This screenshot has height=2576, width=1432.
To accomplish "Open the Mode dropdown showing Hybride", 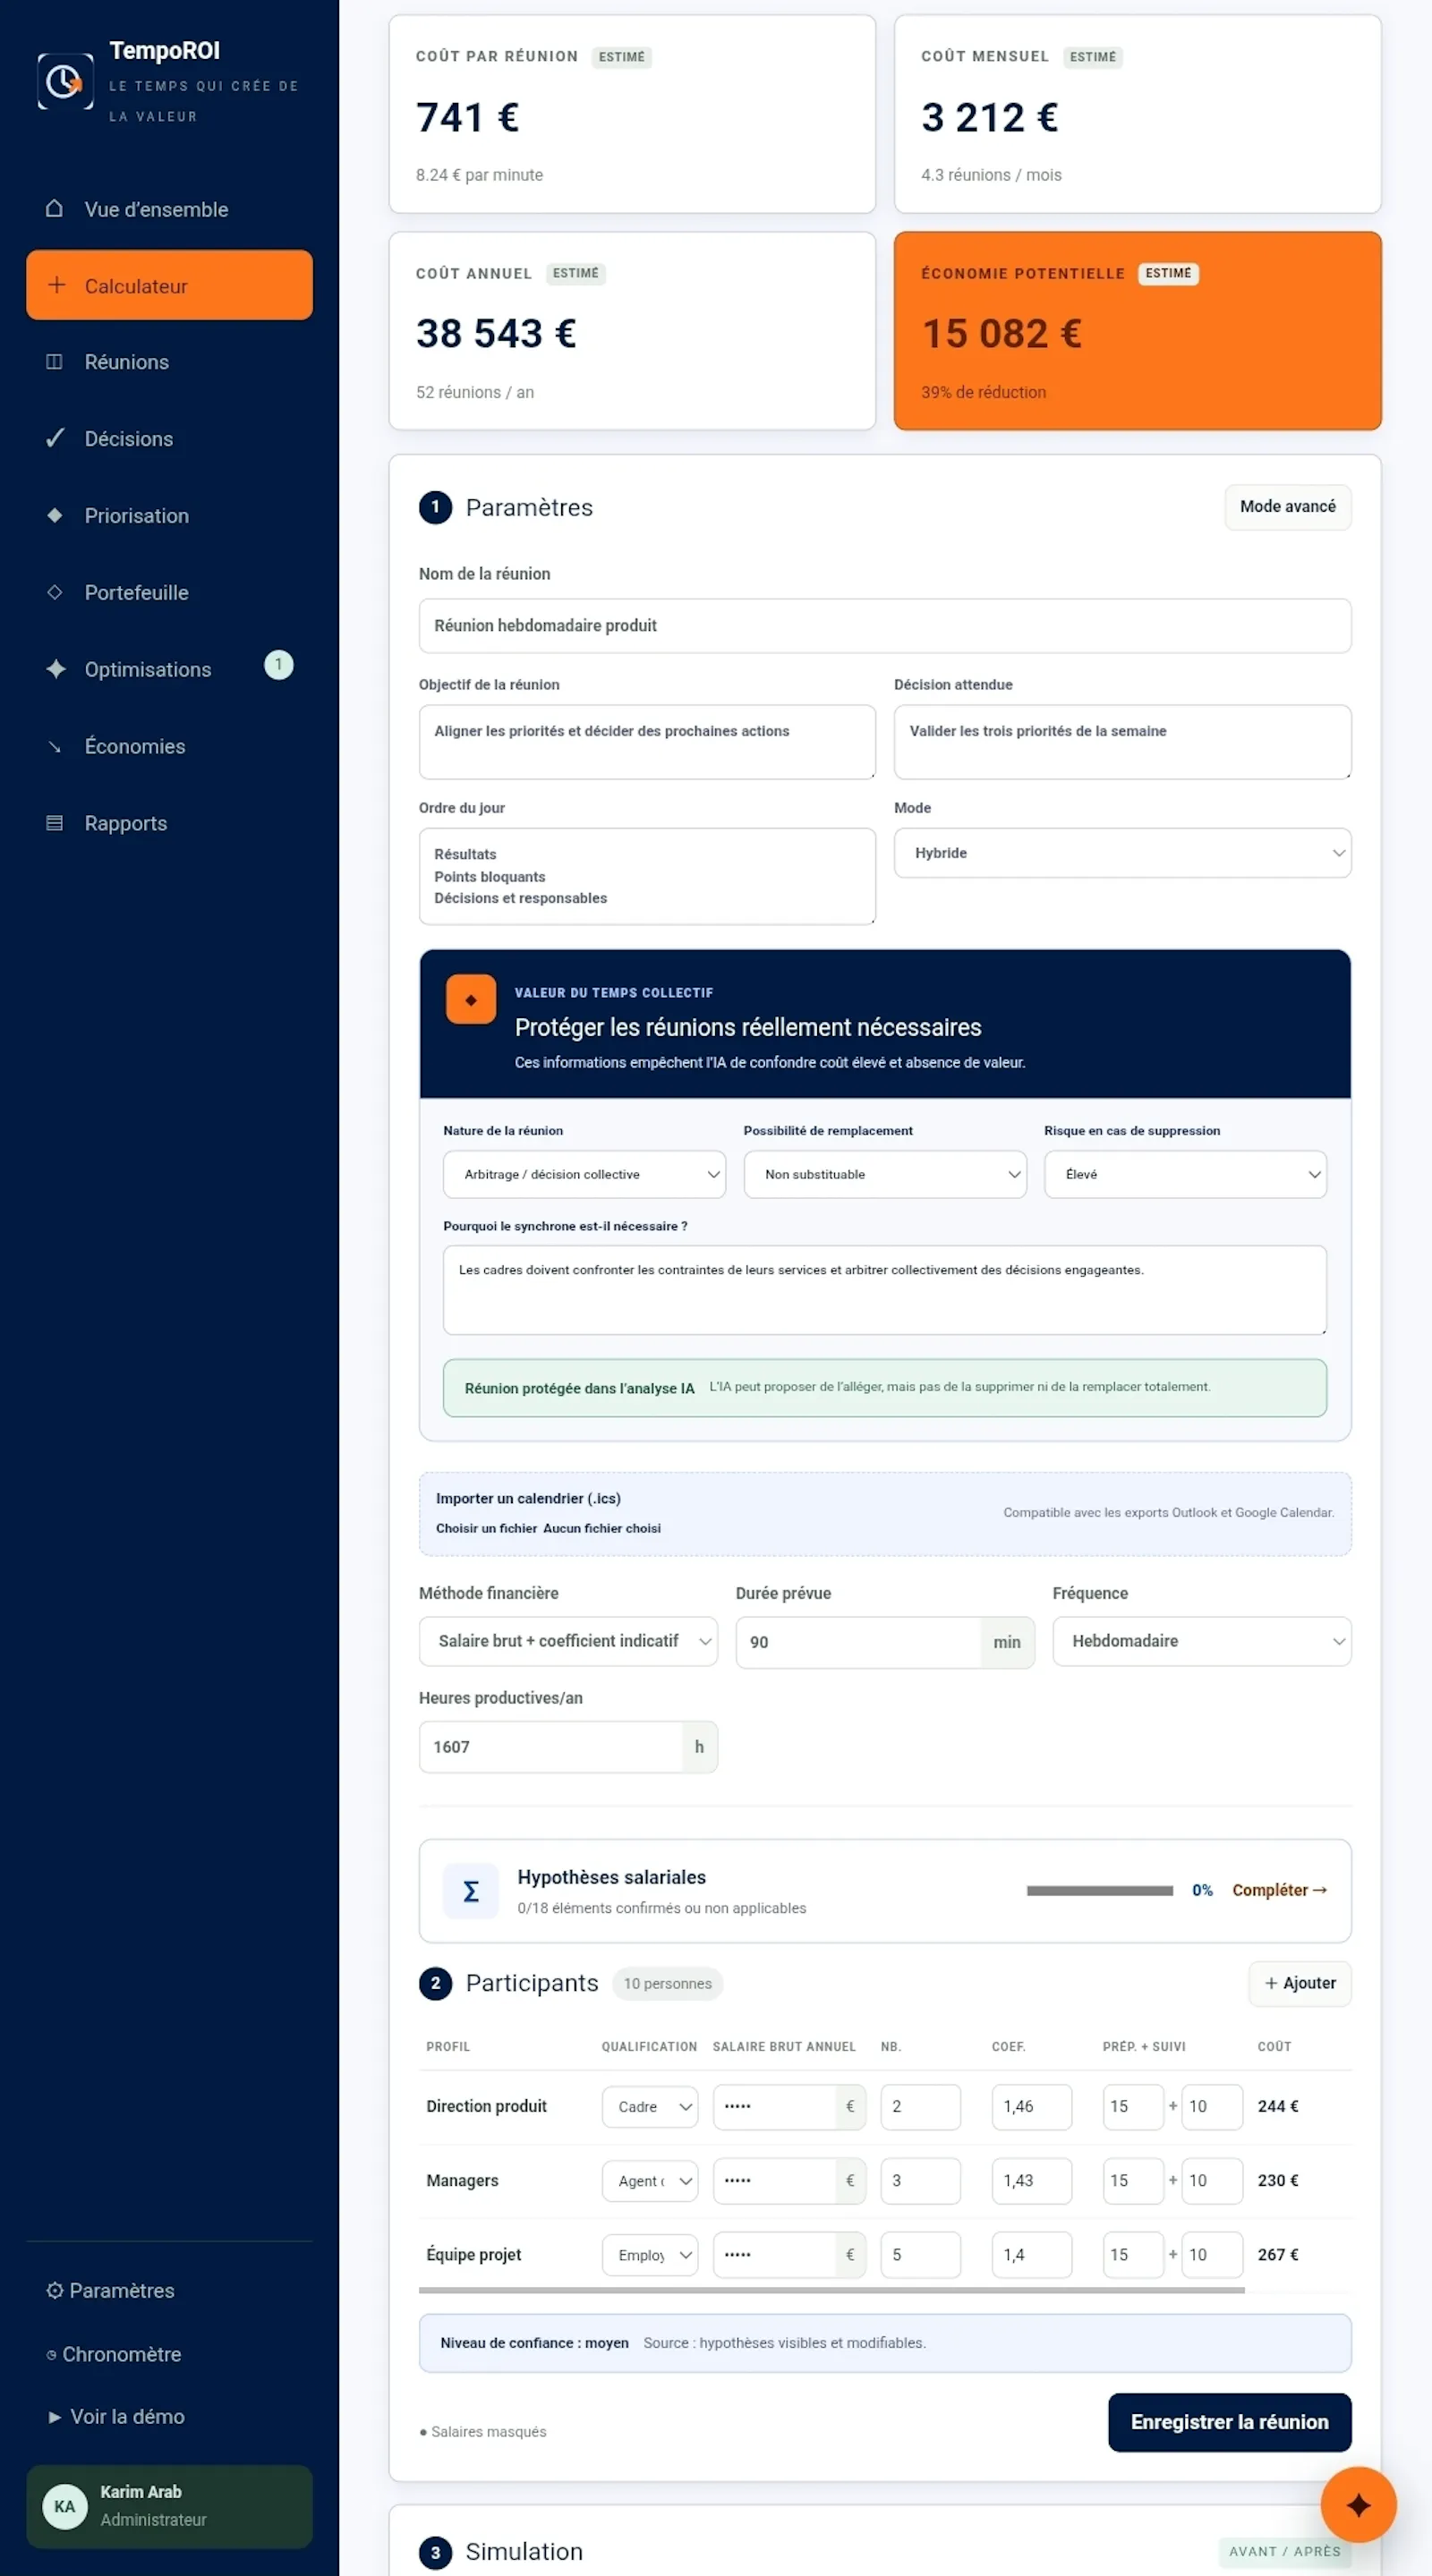I will coord(1122,853).
